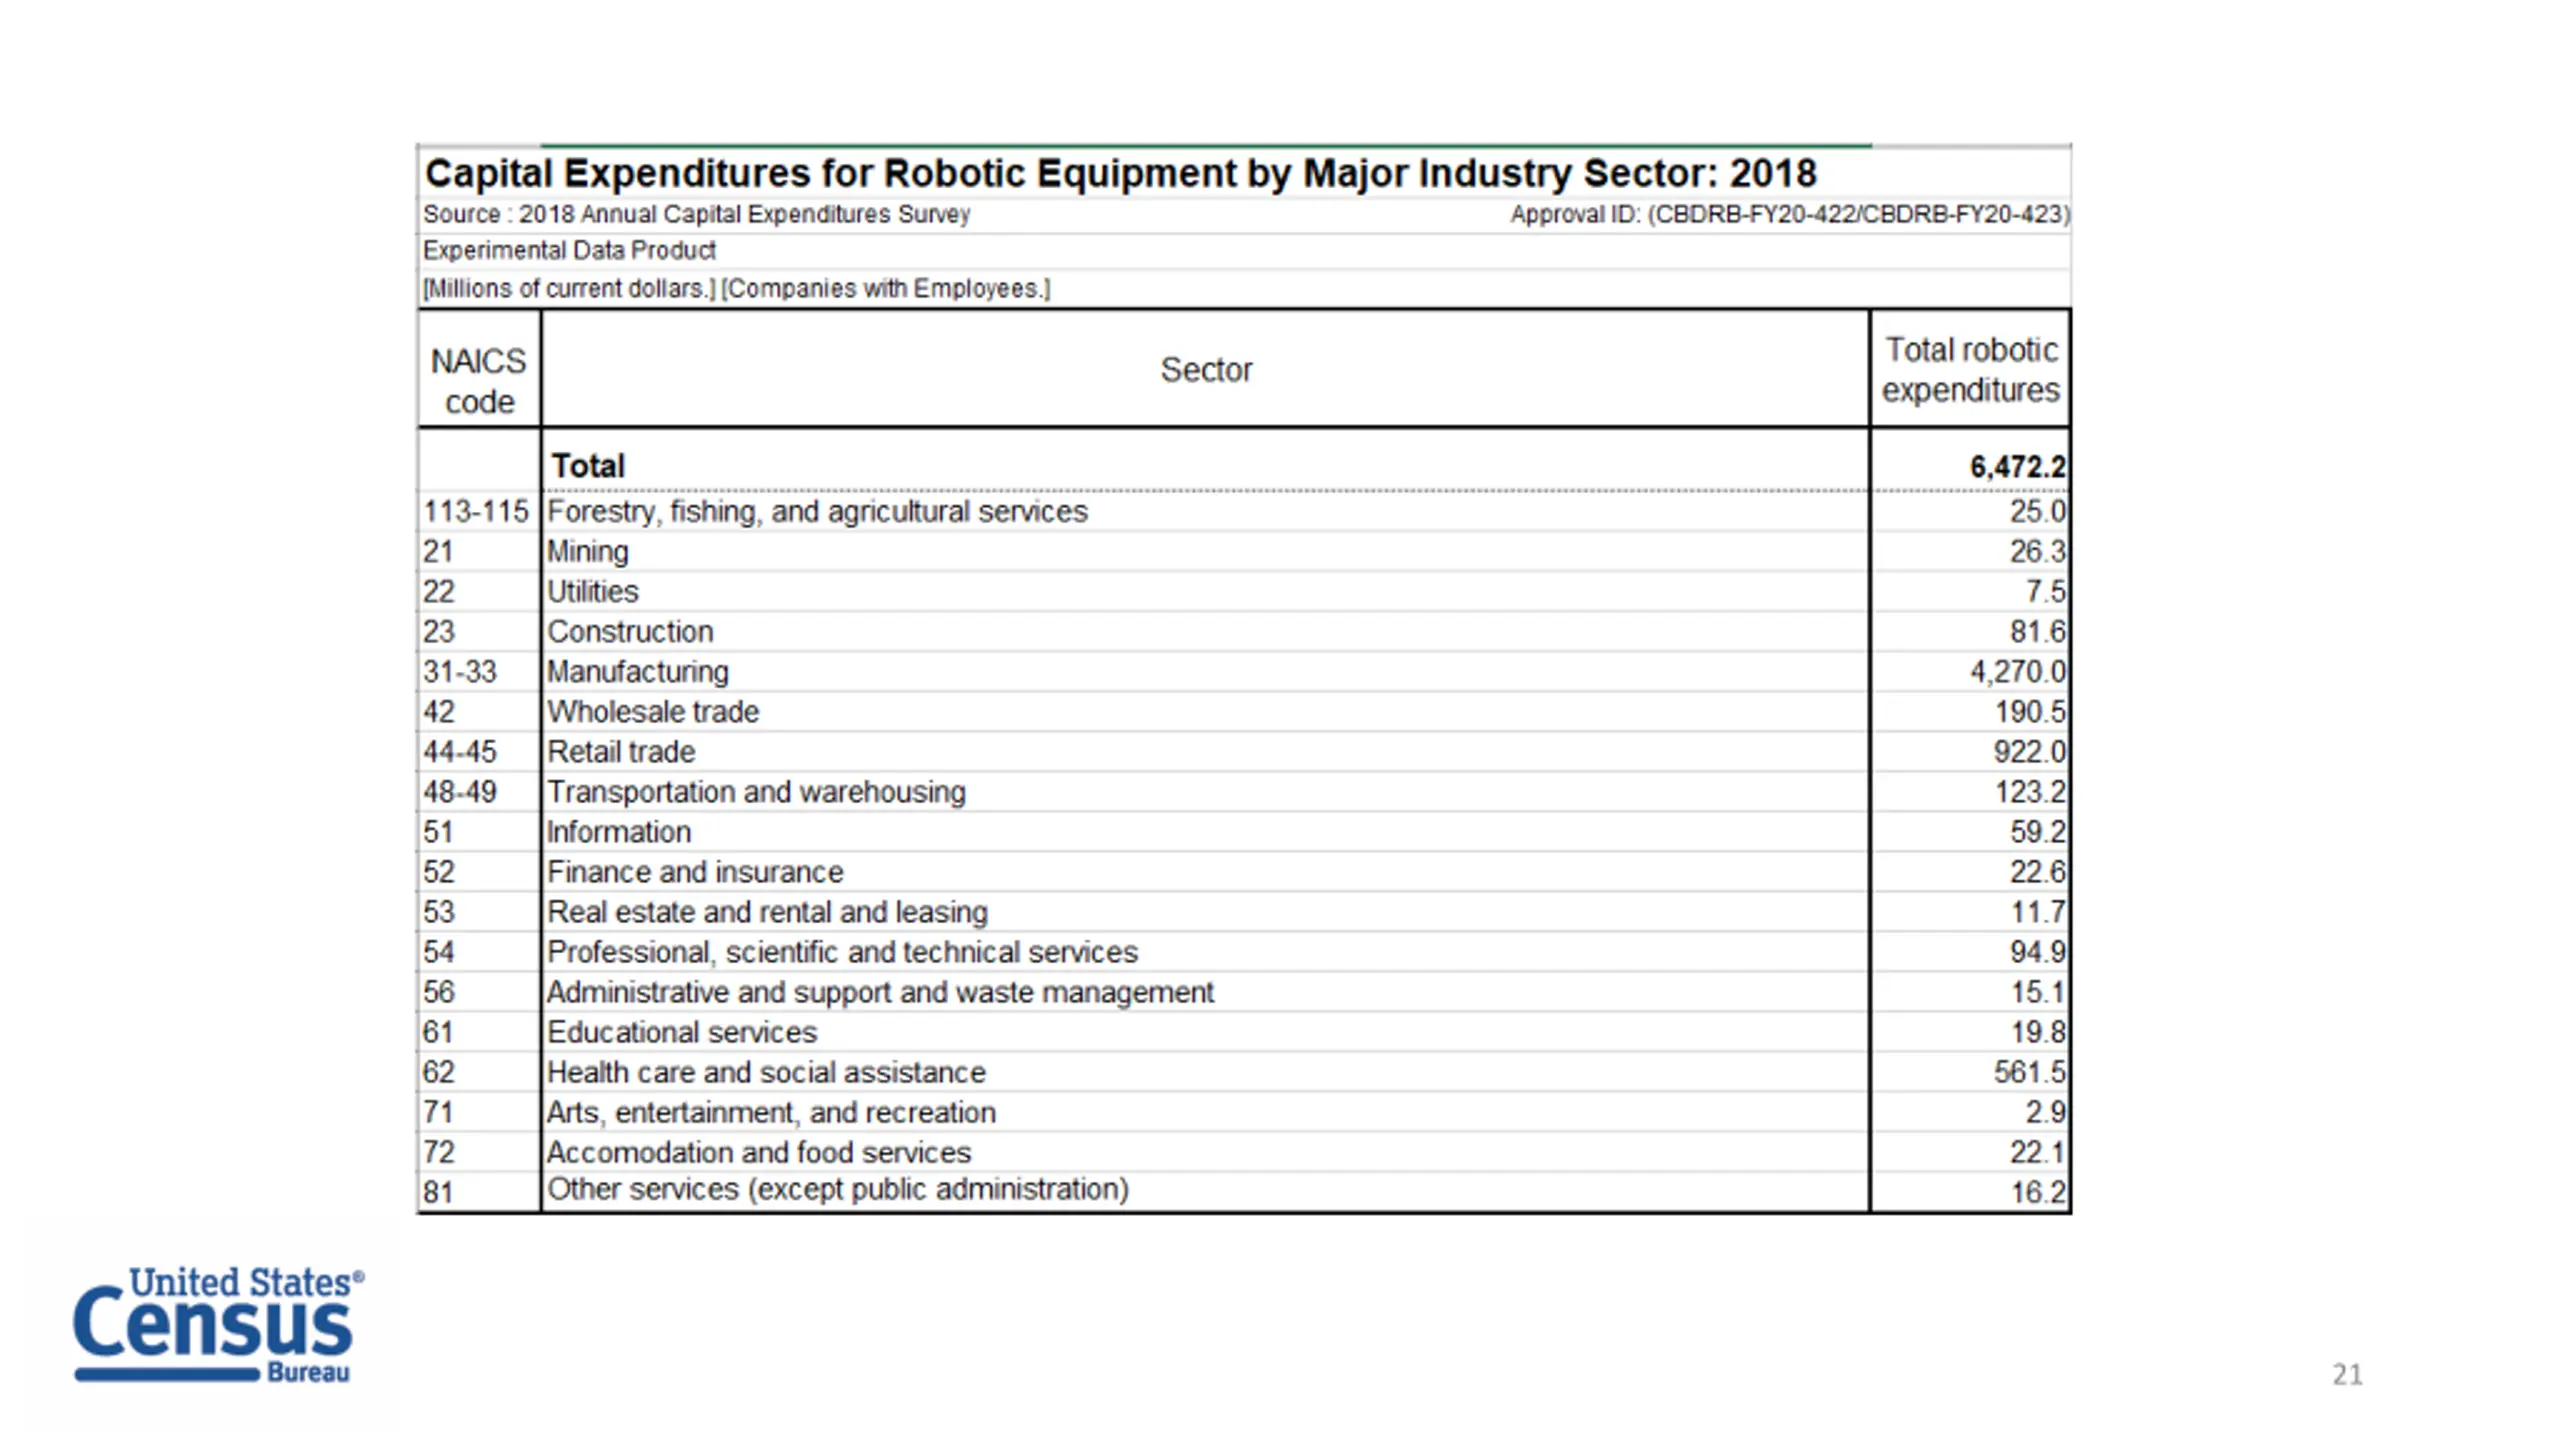Click the NAICS code column header
This screenshot has height=1440, width=2560.
pyautogui.click(x=479, y=381)
